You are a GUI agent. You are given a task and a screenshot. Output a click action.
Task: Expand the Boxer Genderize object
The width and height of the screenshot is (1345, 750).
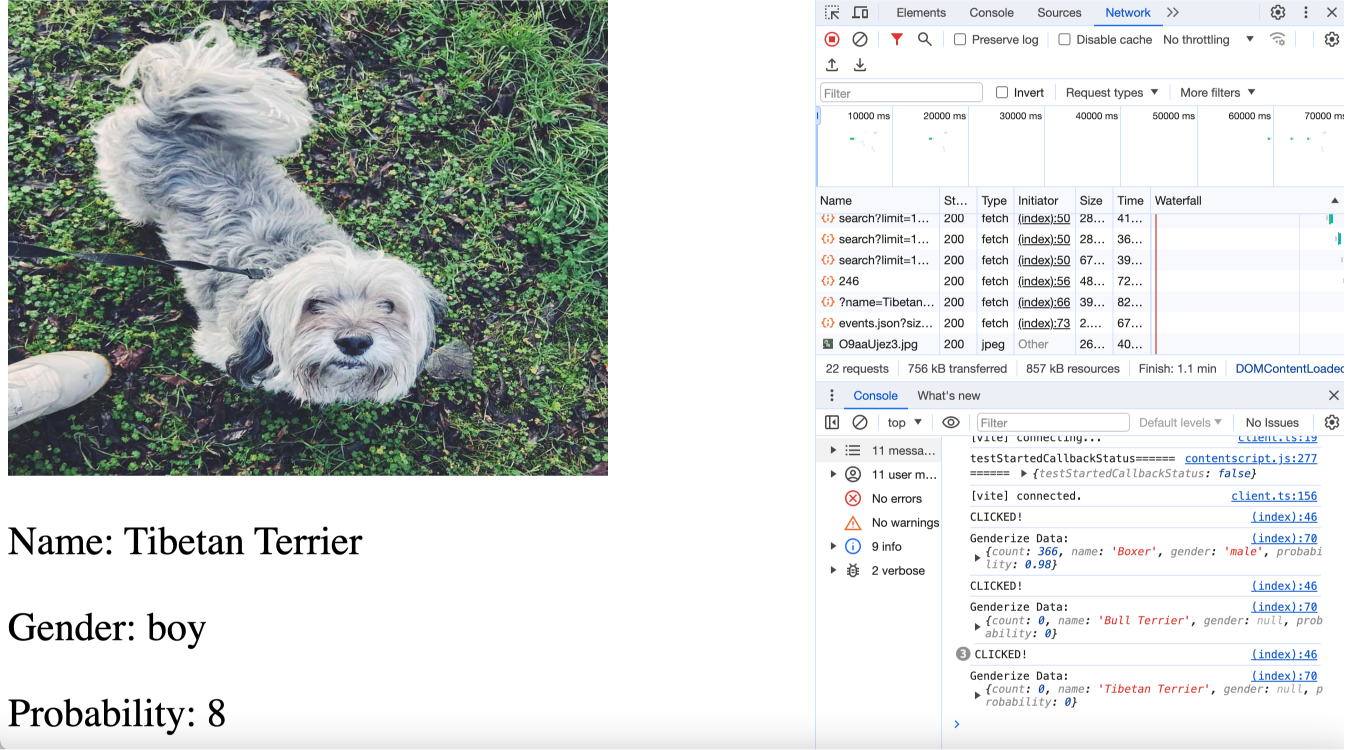[978, 558]
